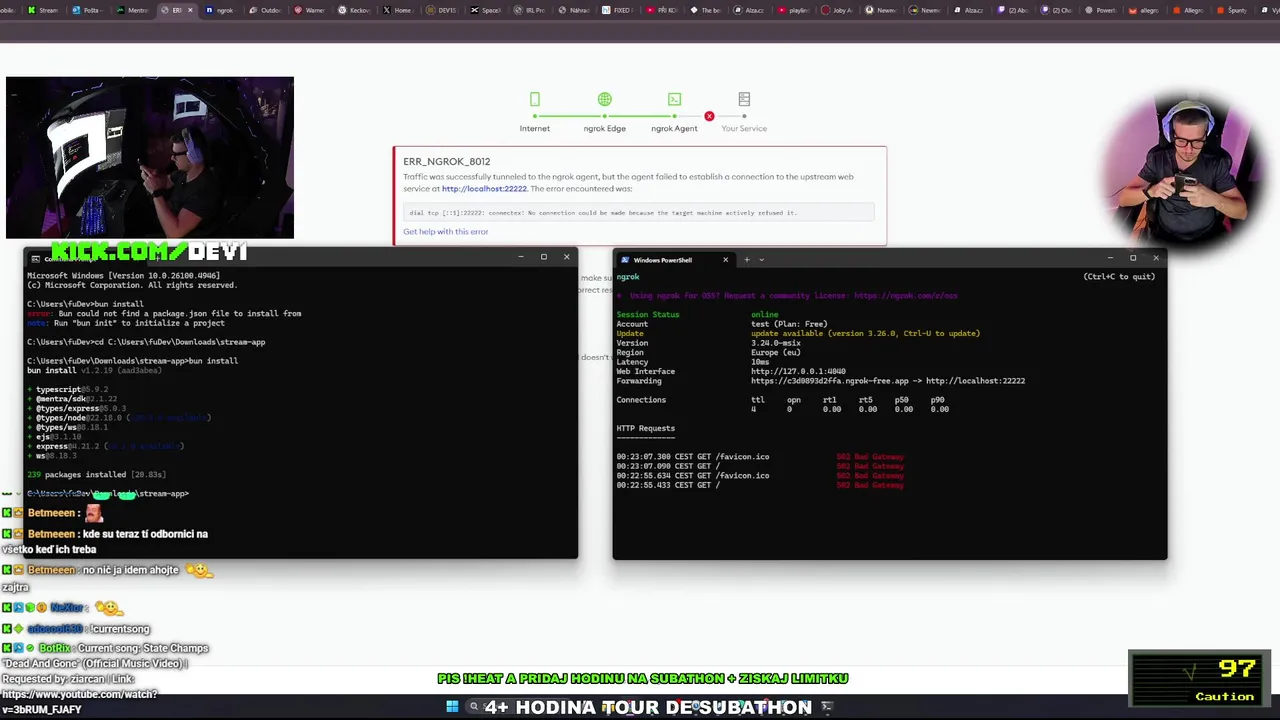Close the active ERR browser tab
The image size is (1280, 720).
[x=190, y=10]
